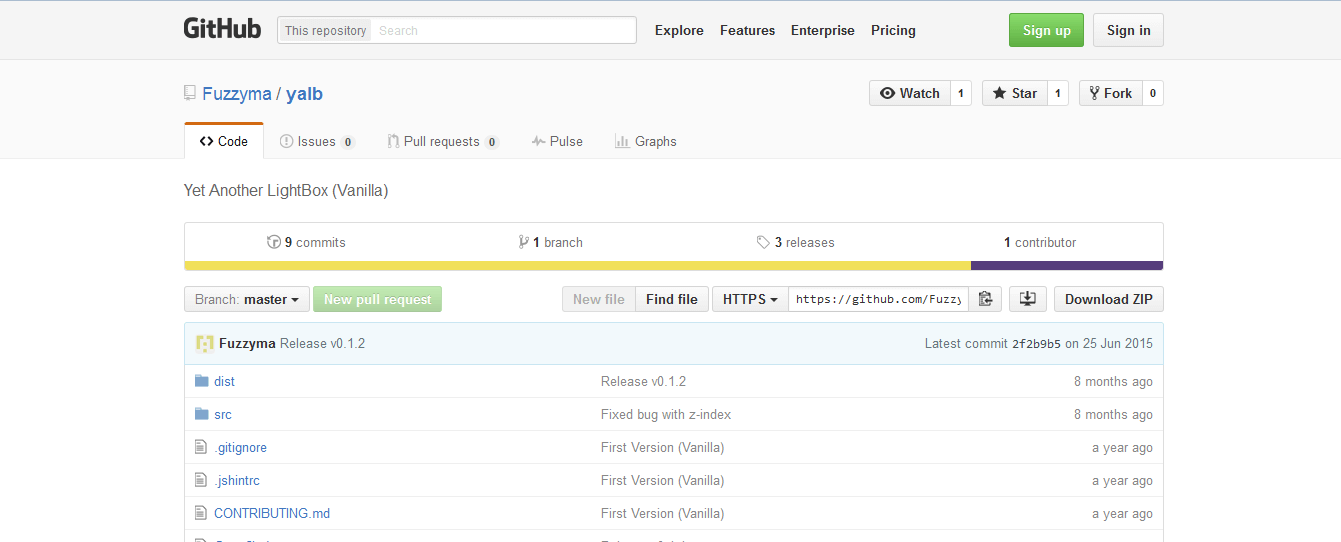This screenshot has height=542, width=1341.
Task: Copy clone URL with clipboard icon
Action: click(985, 299)
